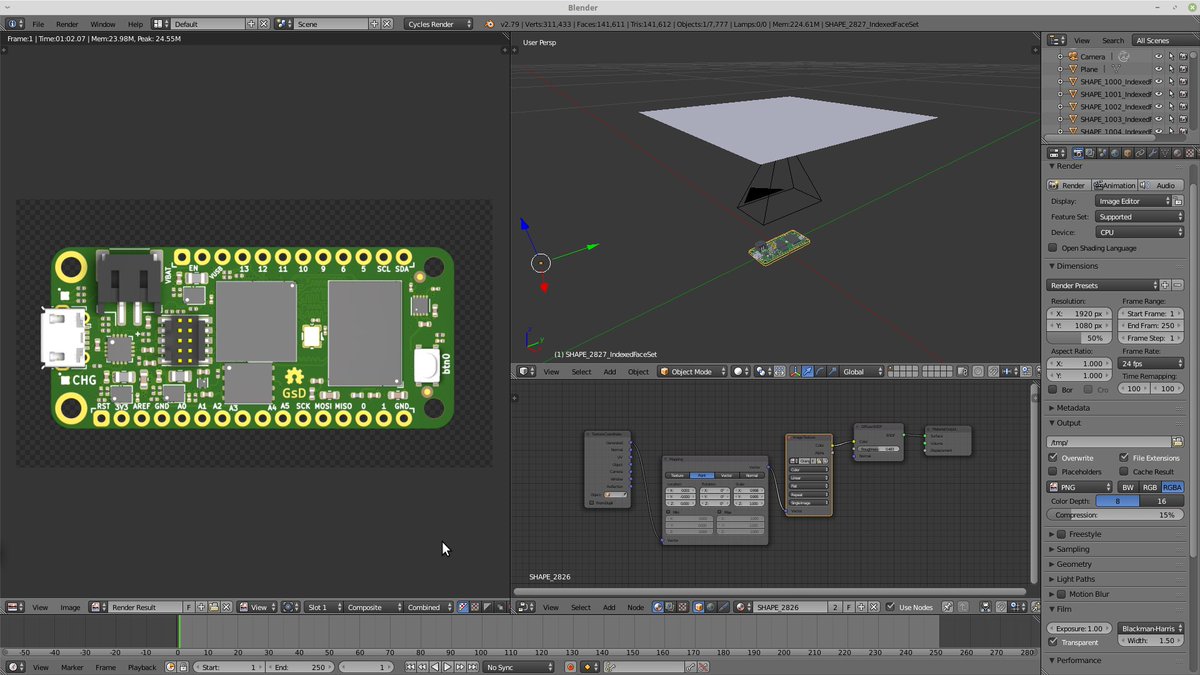Click the outliner editor-type icon
This screenshot has width=1200, height=675.
[1057, 40]
